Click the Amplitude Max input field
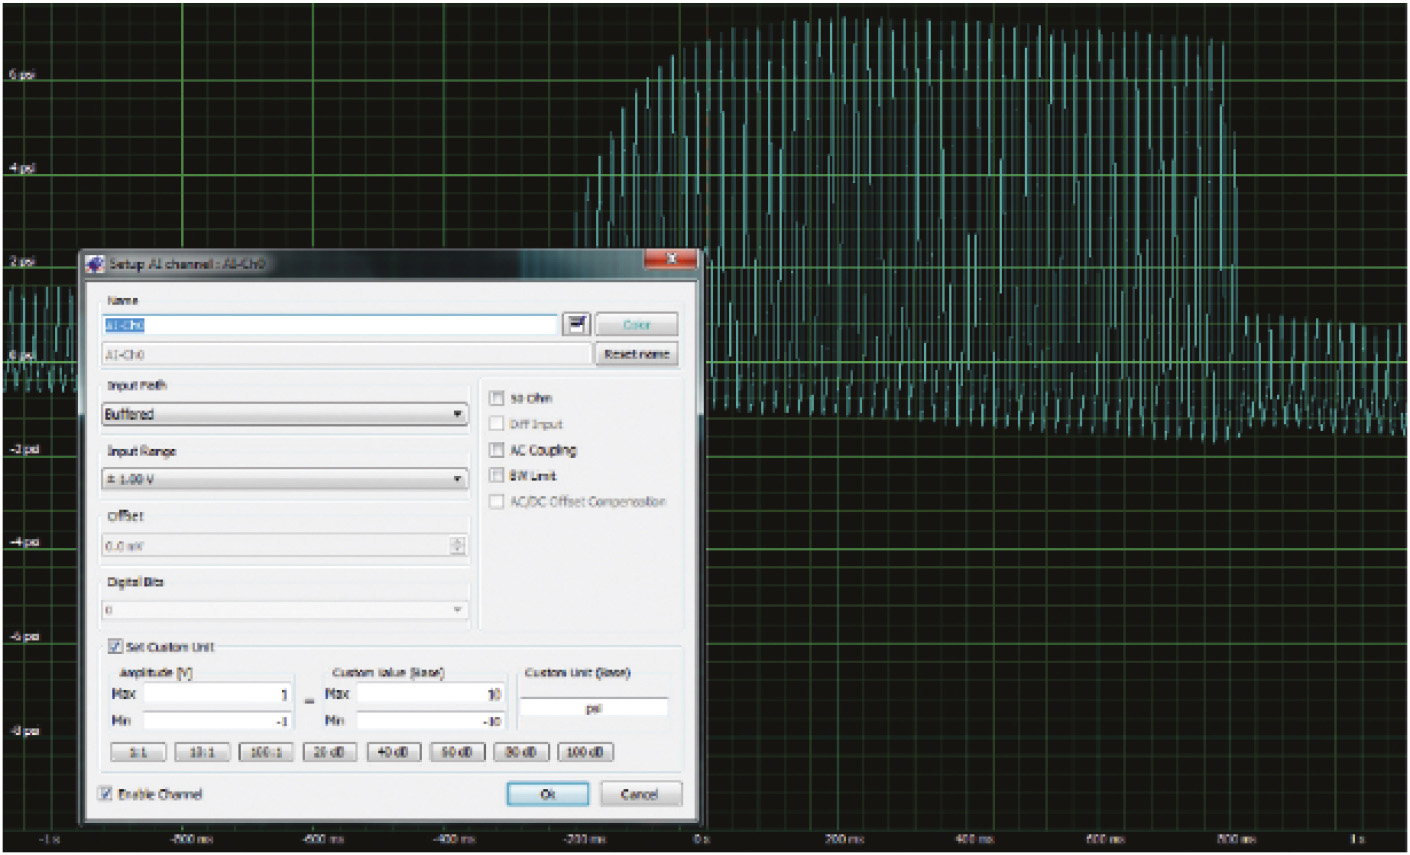 (217, 694)
